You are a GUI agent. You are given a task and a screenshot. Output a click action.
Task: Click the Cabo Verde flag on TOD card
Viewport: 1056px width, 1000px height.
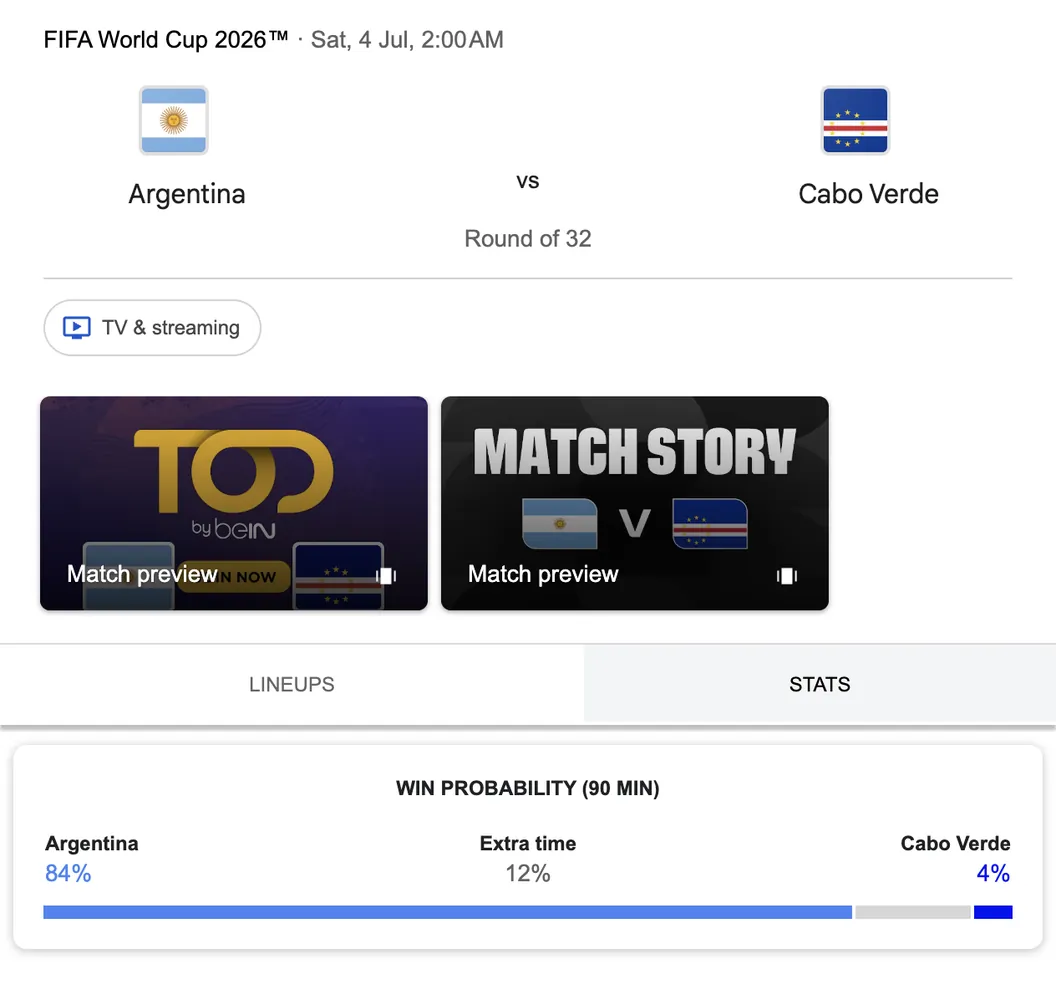338,576
